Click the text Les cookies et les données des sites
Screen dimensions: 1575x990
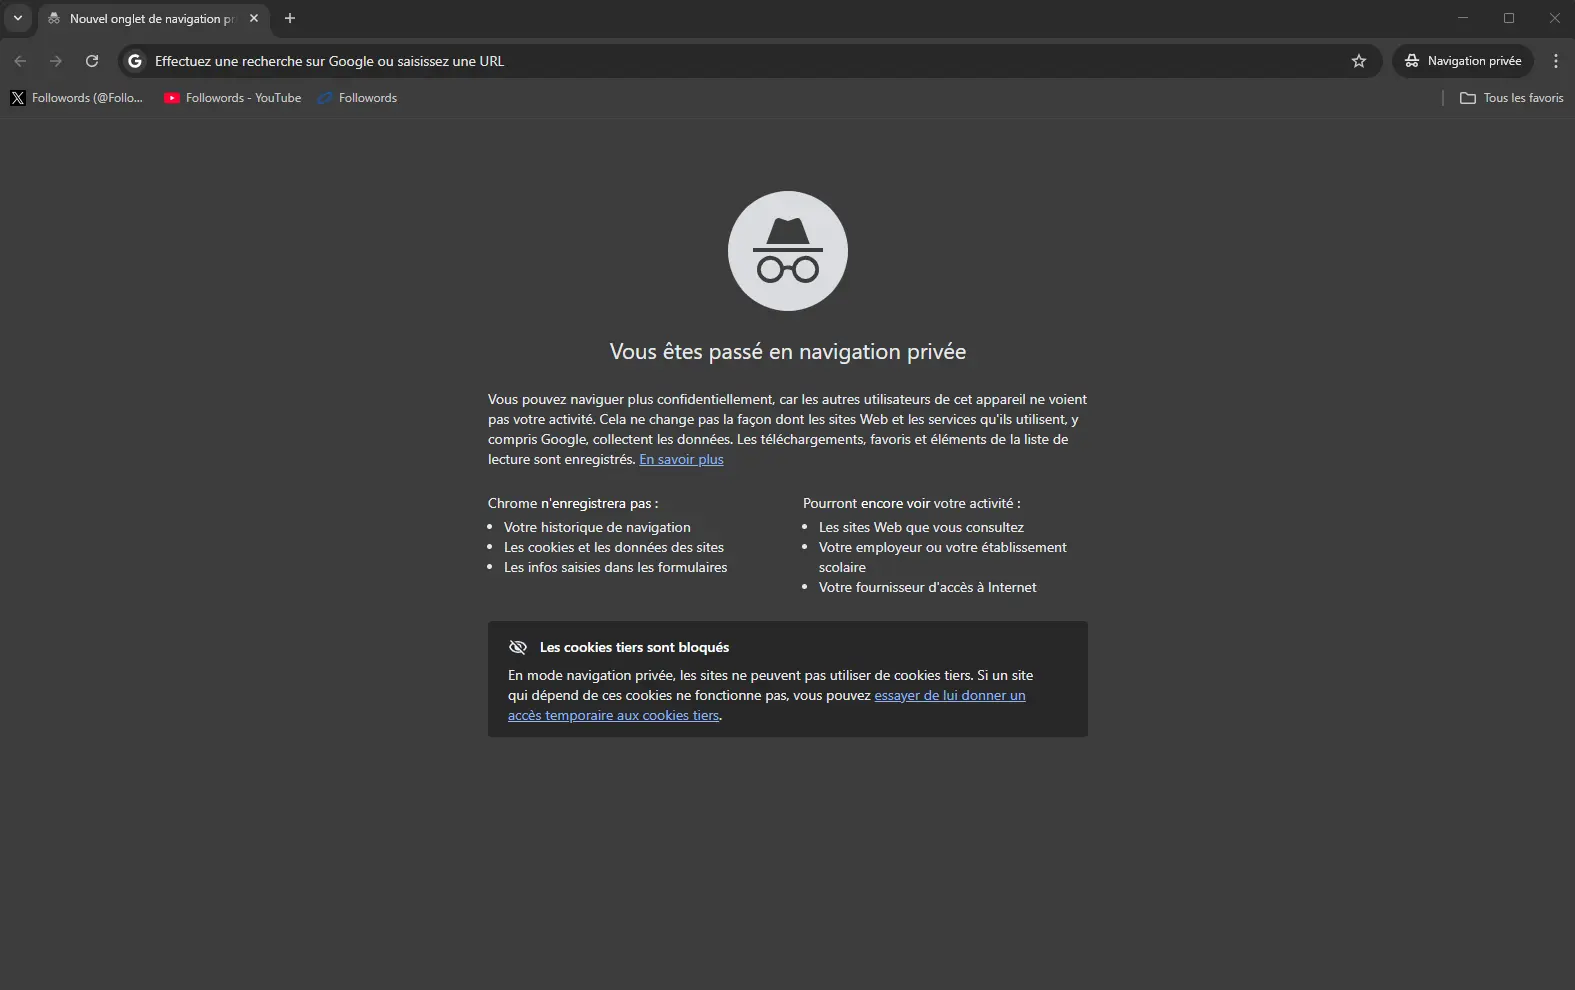614,547
